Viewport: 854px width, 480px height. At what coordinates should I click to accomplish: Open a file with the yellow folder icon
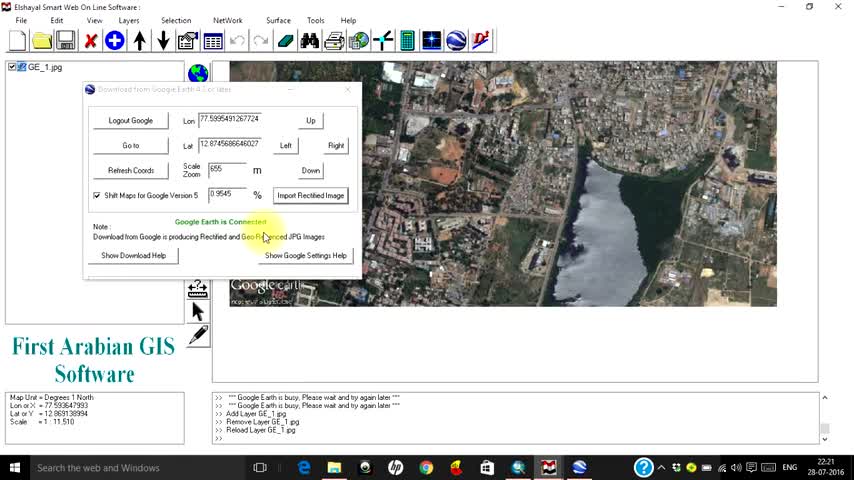[42, 41]
